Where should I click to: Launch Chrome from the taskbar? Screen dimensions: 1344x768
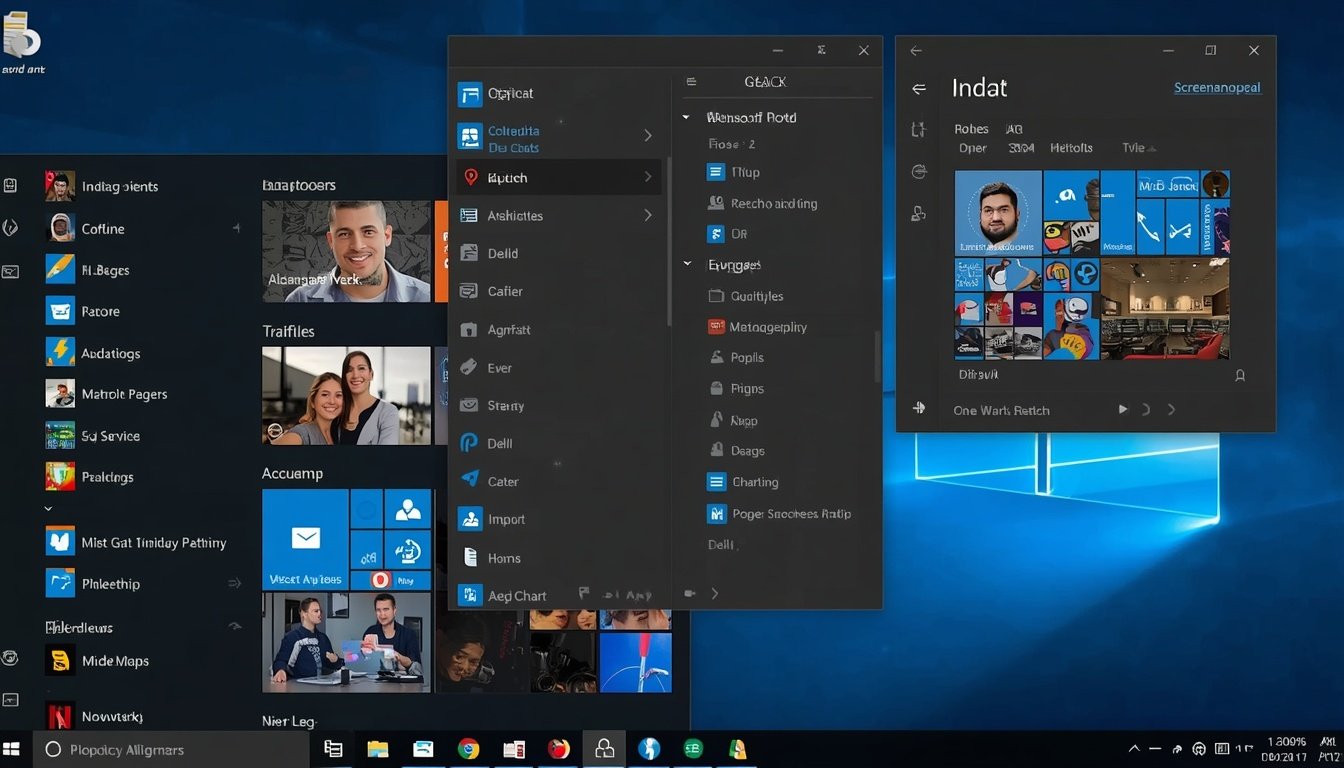tap(468, 748)
